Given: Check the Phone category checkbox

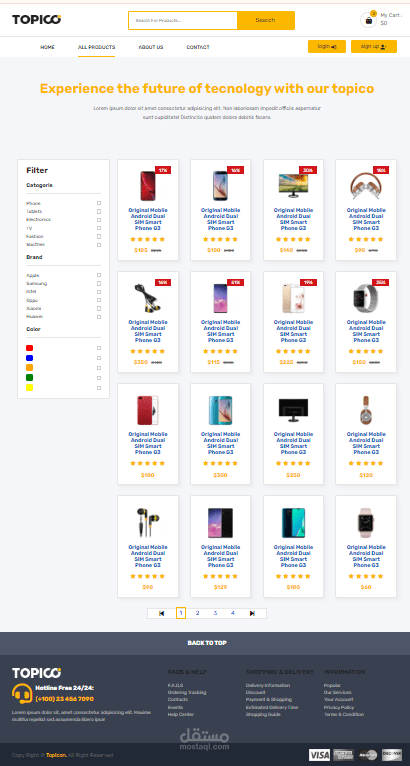Looking at the screenshot, I should (x=99, y=203).
